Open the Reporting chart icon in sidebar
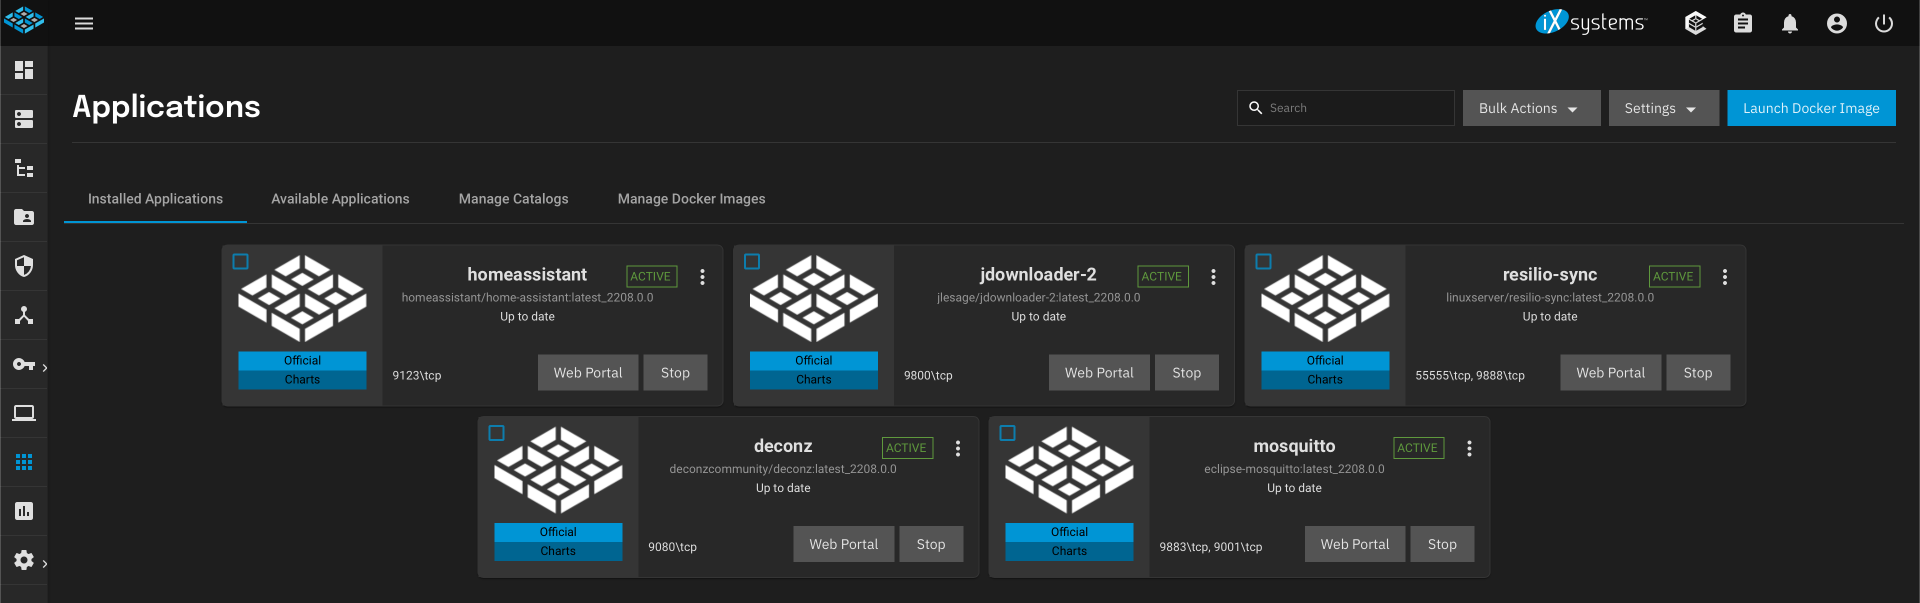Image resolution: width=1920 pixels, height=603 pixels. pos(24,511)
